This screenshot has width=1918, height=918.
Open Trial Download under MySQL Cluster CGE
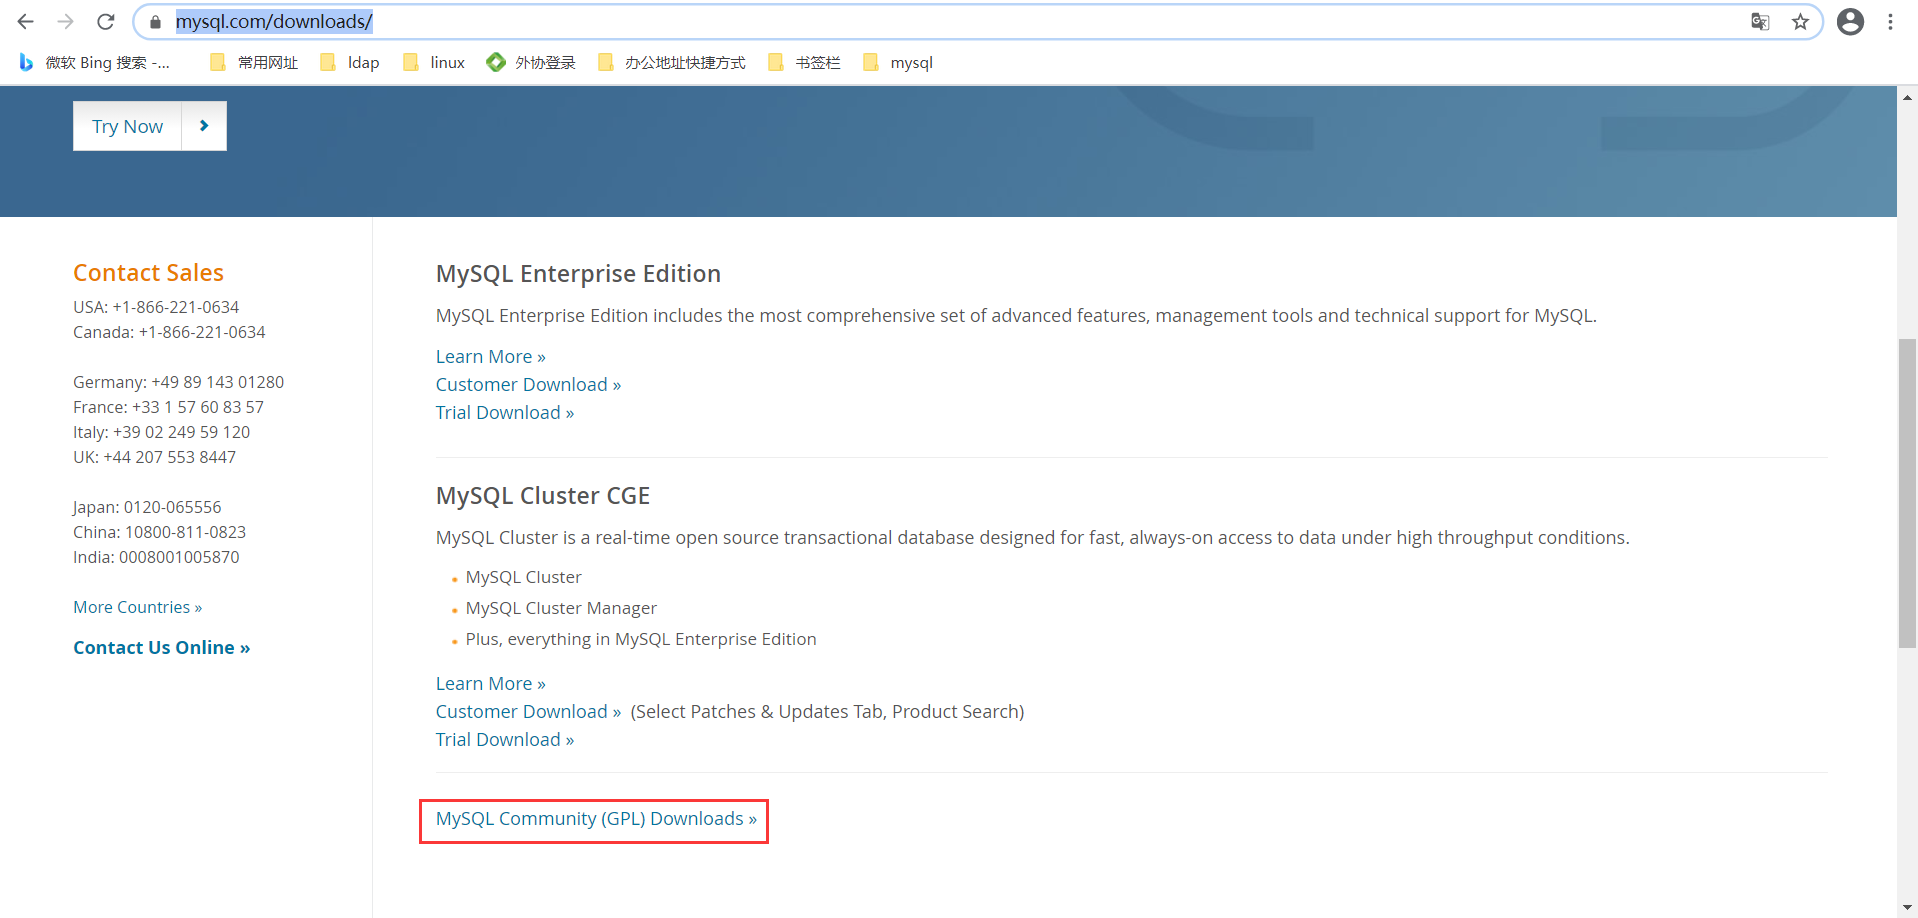505,740
